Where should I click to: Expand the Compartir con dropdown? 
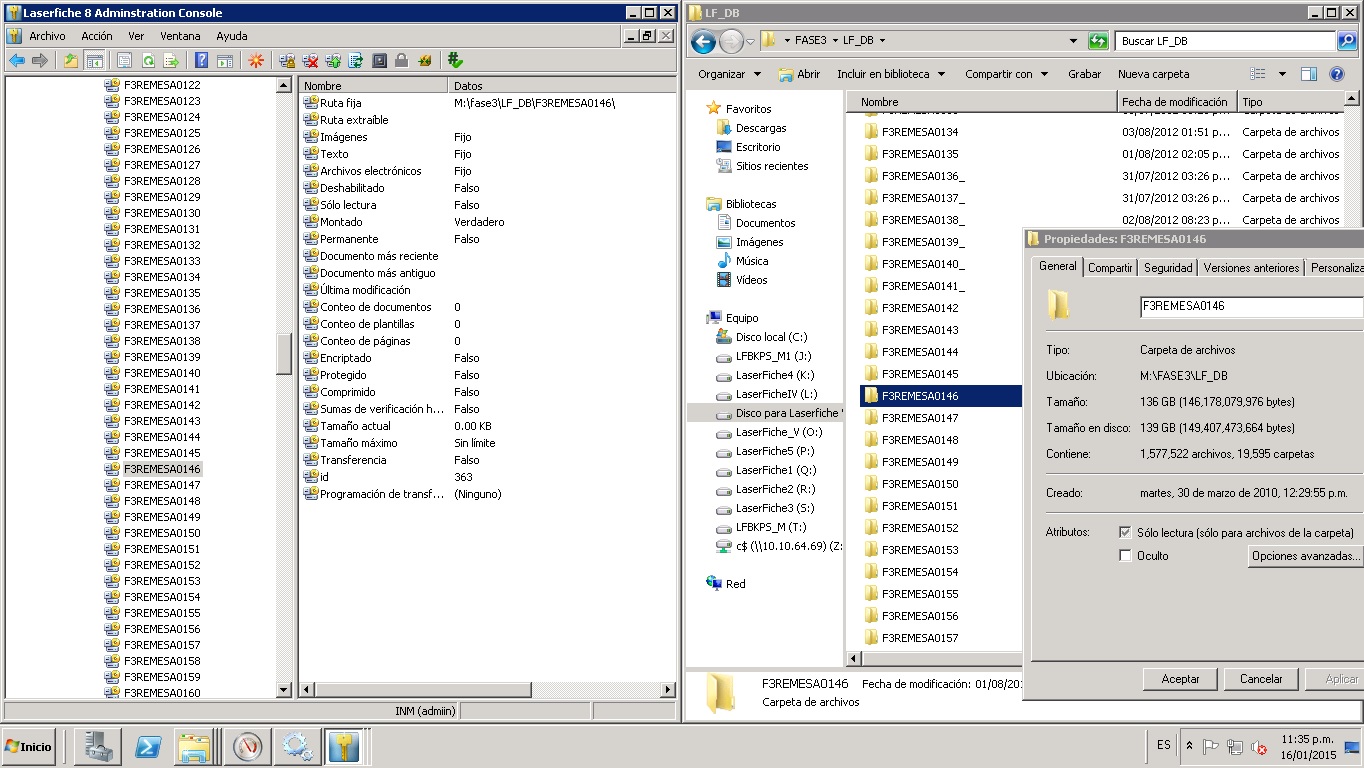click(x=1006, y=74)
